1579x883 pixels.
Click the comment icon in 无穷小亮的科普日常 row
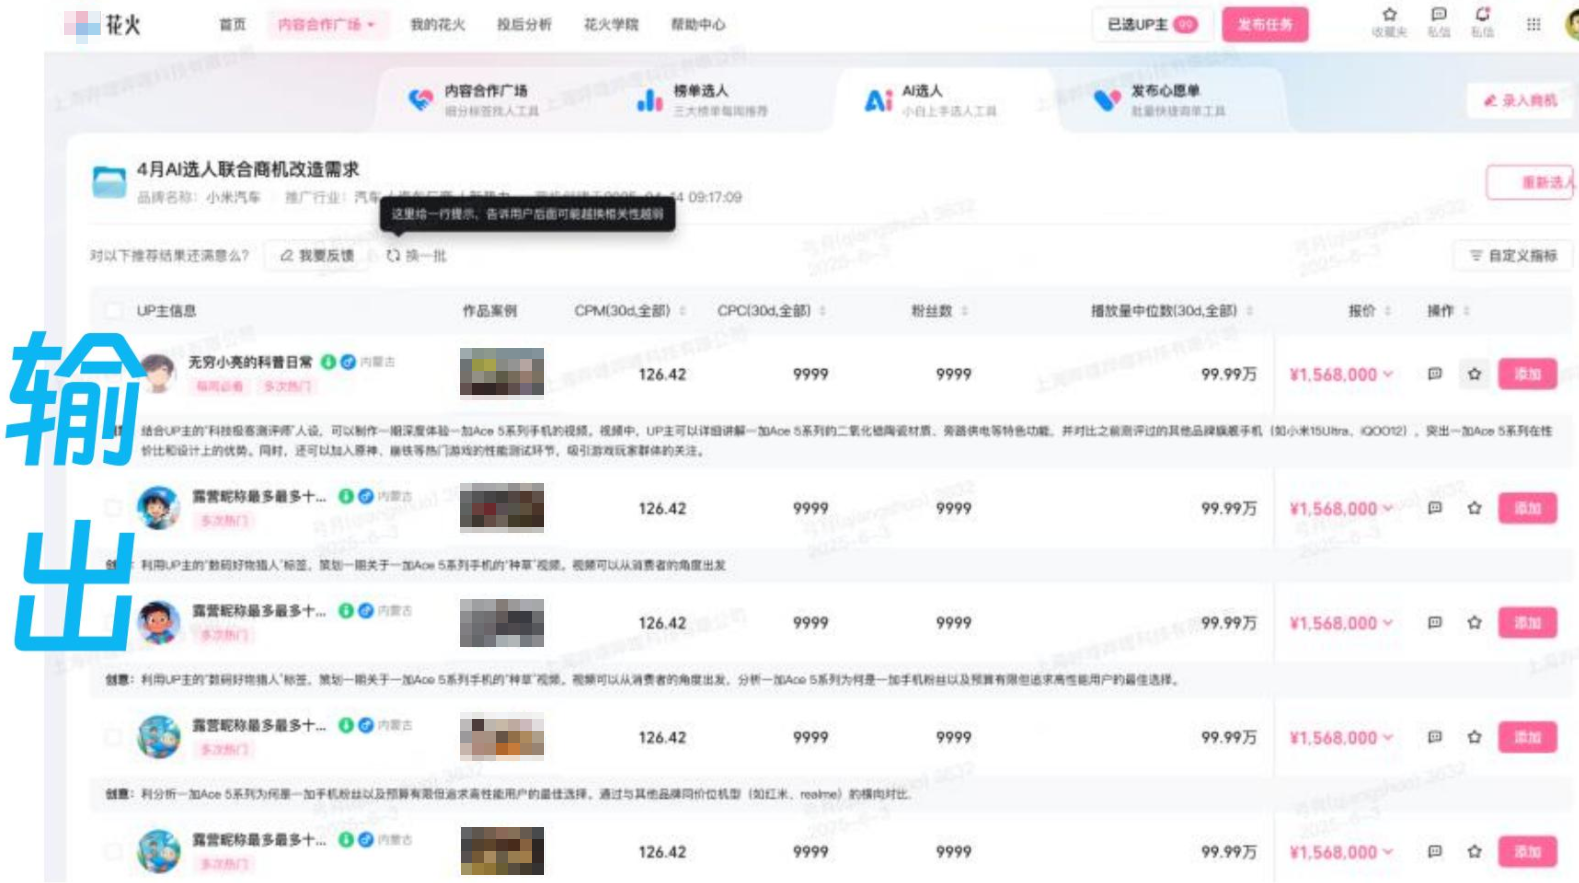coord(1434,374)
